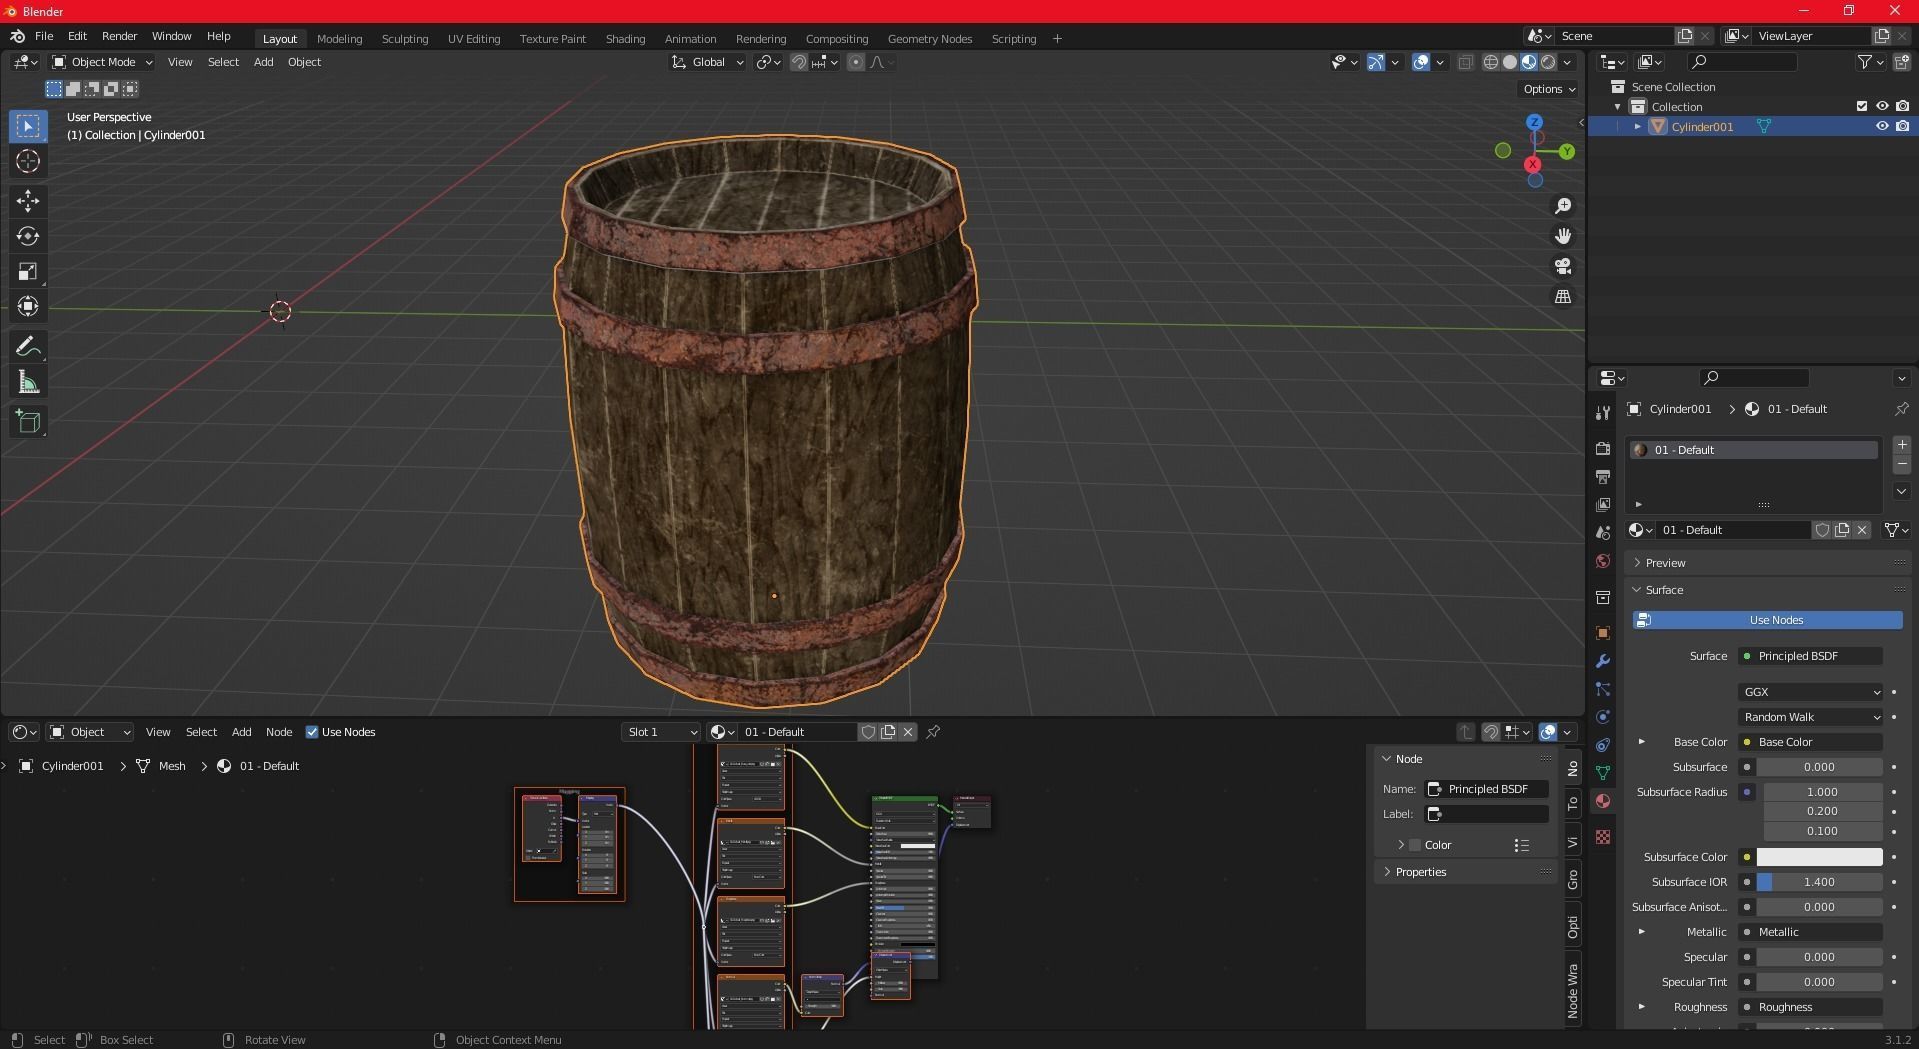The image size is (1919, 1049).
Task: Switch viewport to Solid shading
Action: pyautogui.click(x=1510, y=62)
